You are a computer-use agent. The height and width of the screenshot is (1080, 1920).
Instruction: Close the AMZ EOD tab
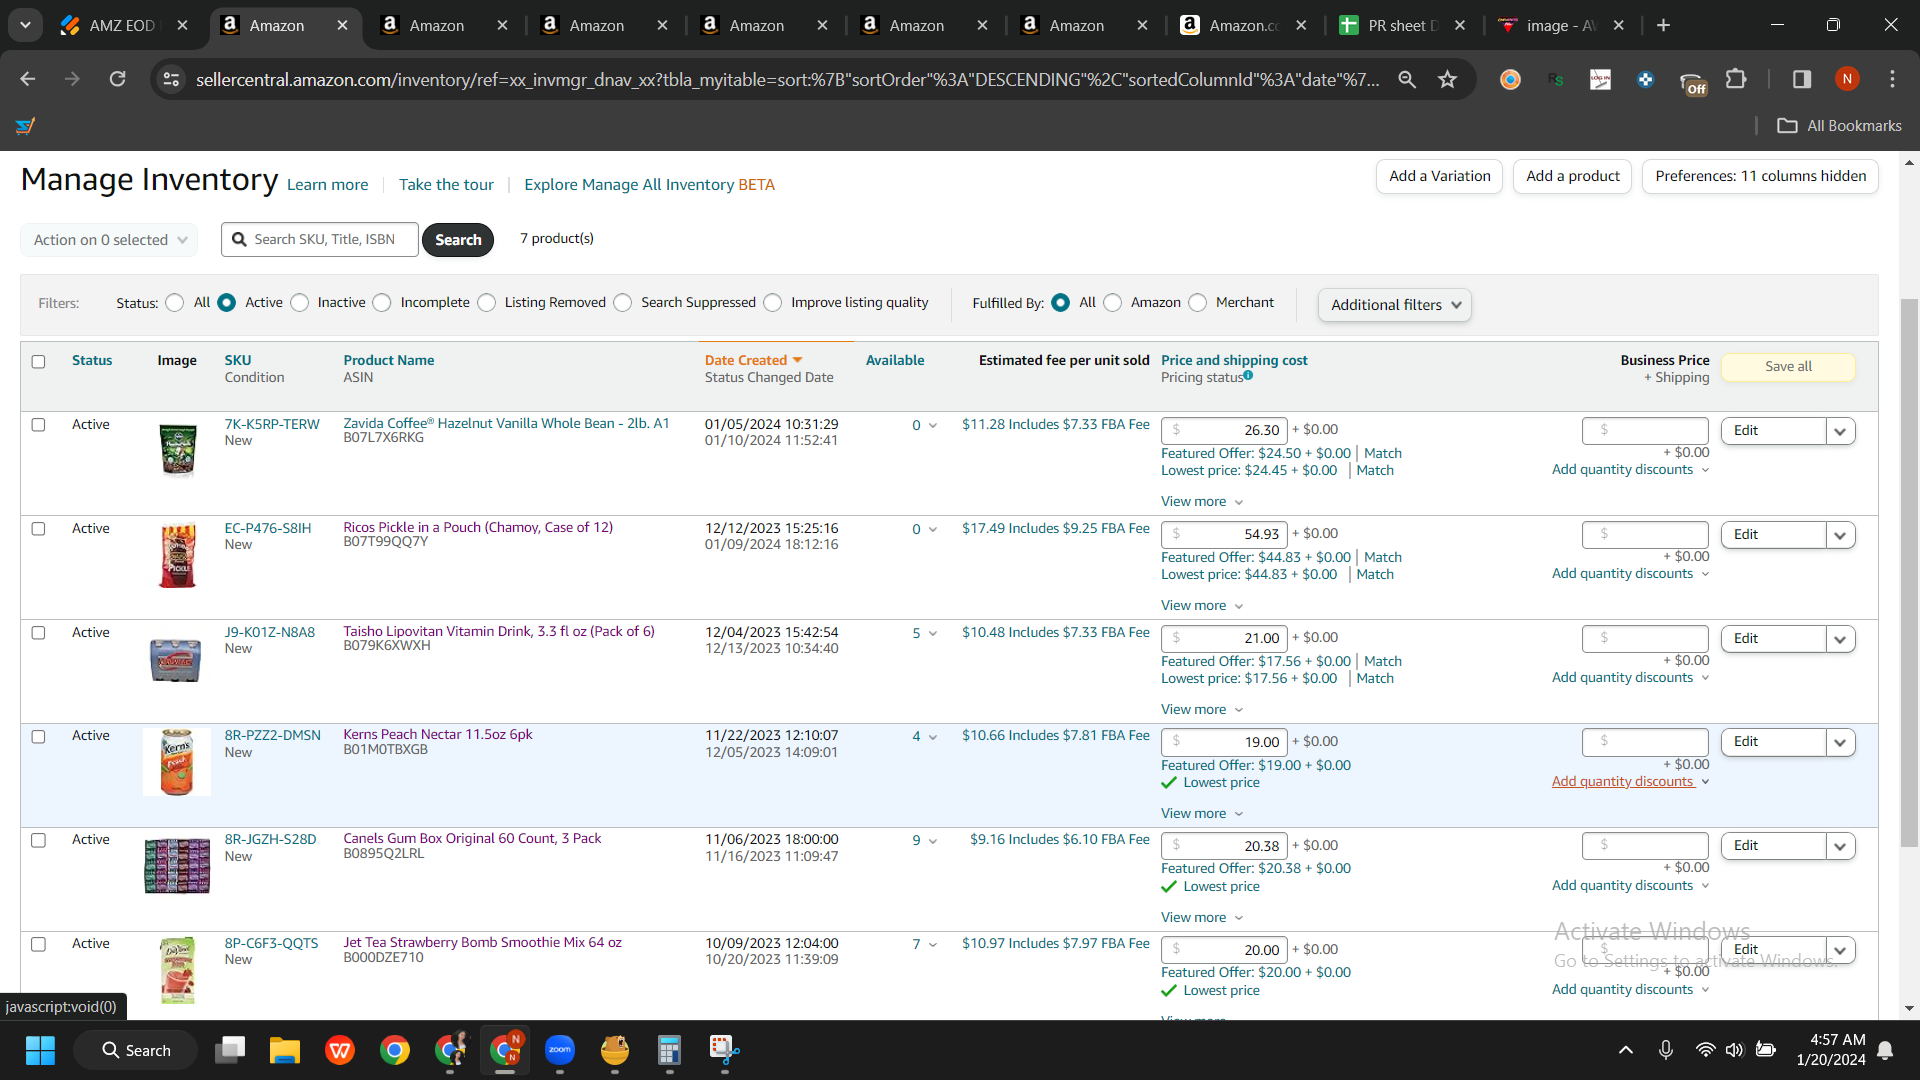(182, 25)
